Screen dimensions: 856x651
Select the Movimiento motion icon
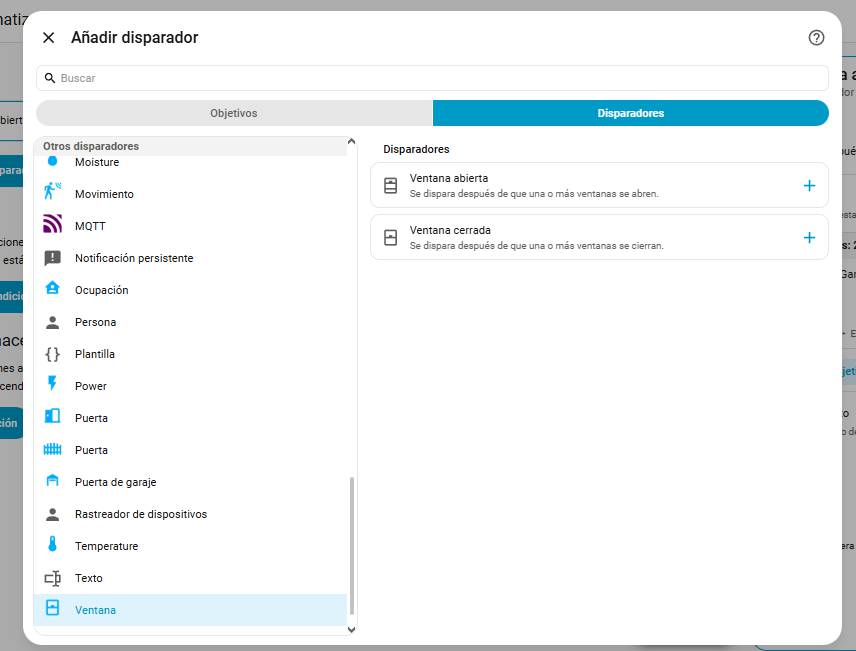coord(53,194)
